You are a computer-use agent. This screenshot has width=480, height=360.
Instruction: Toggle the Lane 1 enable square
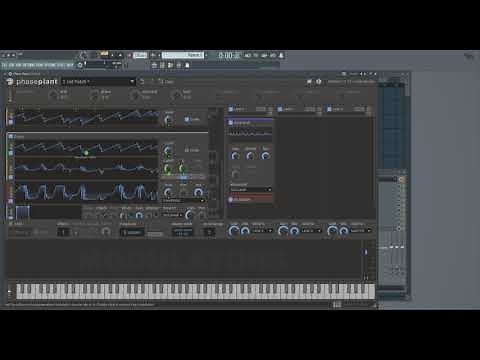[230, 109]
